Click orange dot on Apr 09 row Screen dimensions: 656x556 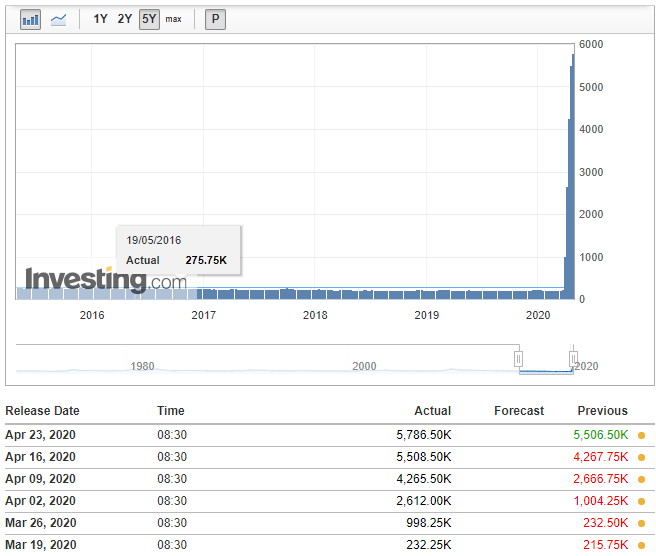coord(641,479)
